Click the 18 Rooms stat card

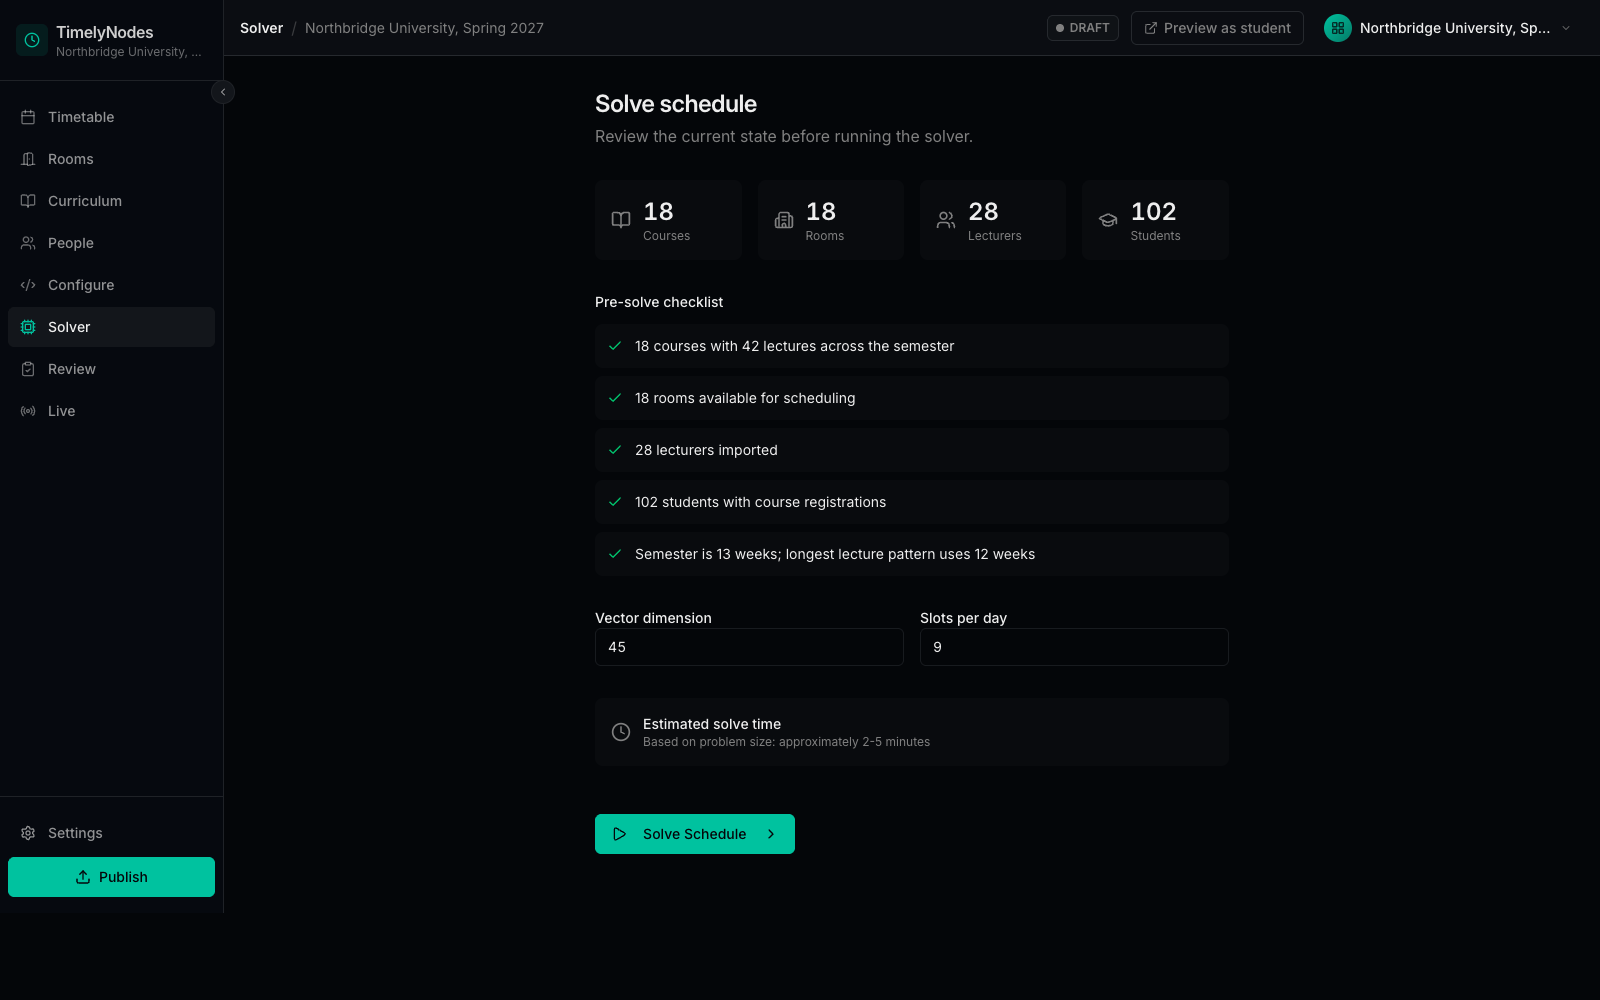[x=831, y=220]
